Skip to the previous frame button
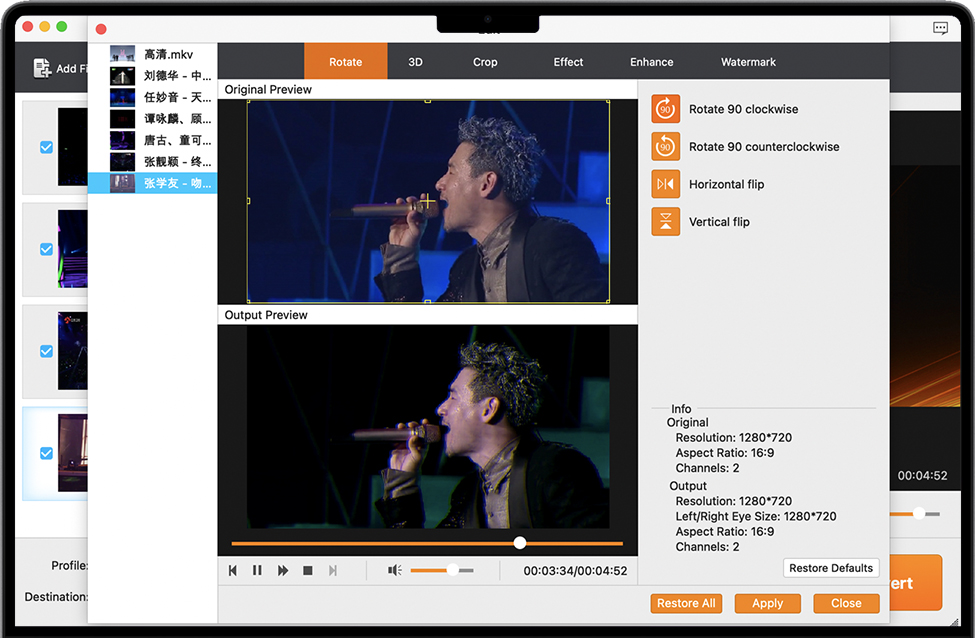975x638 pixels. click(233, 570)
